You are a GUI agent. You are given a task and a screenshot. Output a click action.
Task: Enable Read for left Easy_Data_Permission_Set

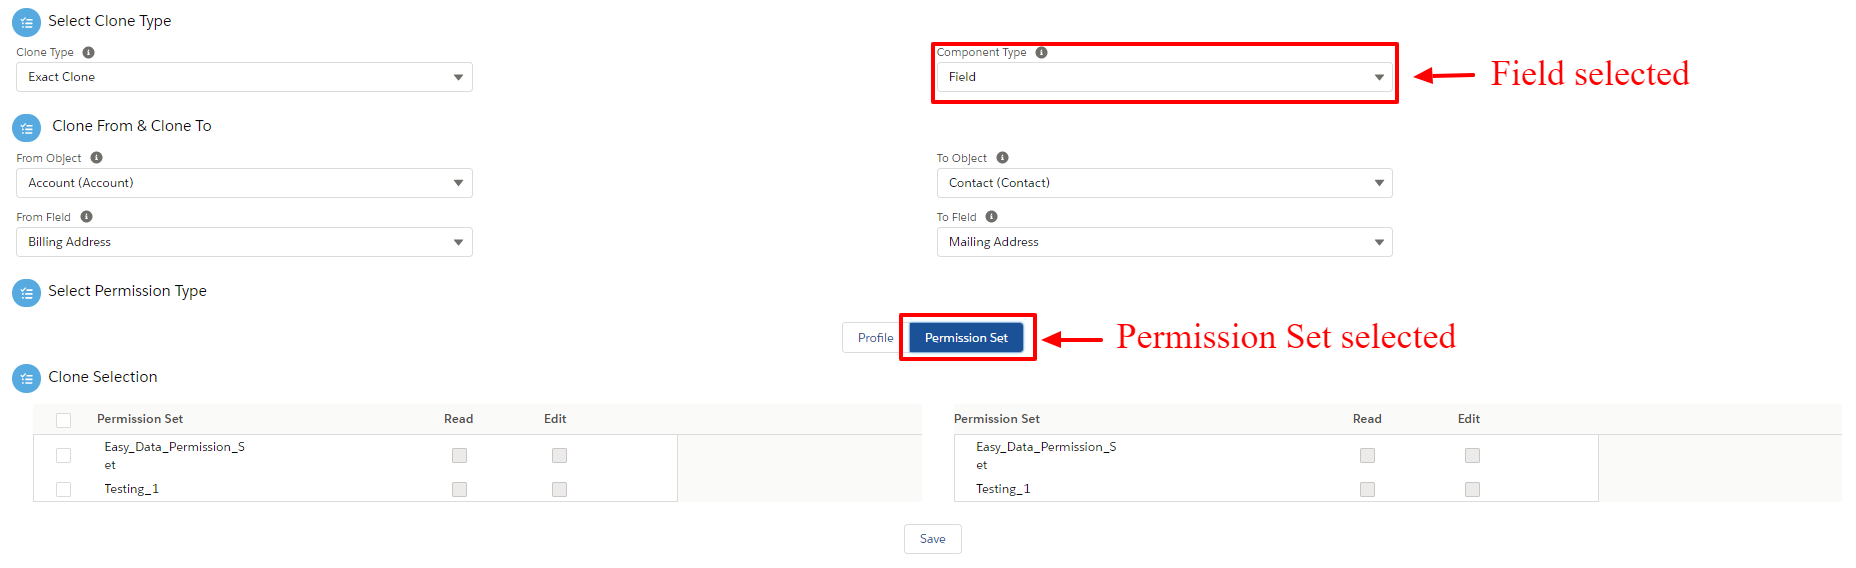pos(459,455)
